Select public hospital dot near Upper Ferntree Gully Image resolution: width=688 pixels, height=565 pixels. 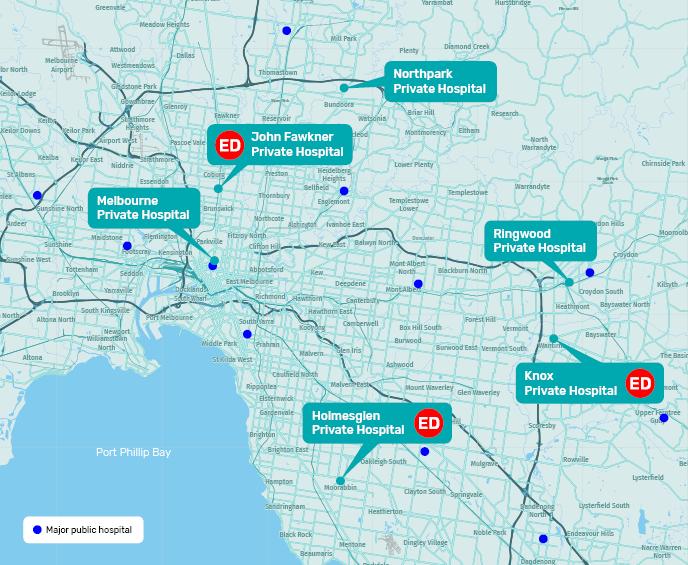[x=663, y=418]
